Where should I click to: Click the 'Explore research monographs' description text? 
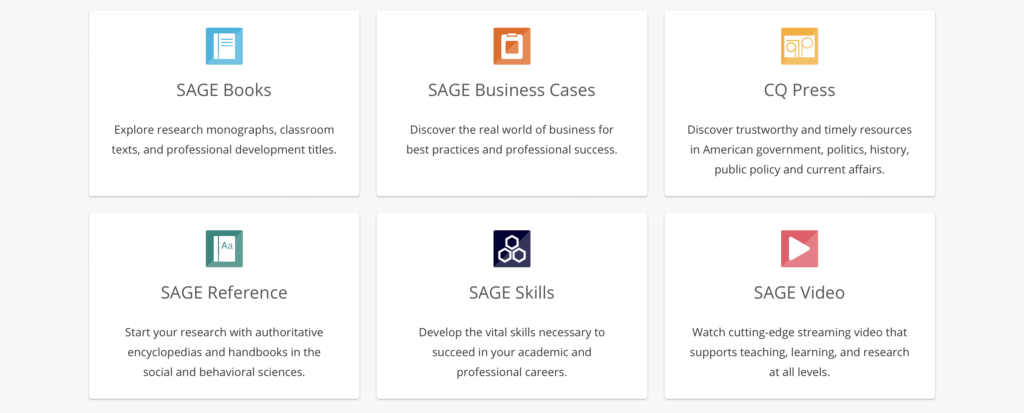point(224,139)
